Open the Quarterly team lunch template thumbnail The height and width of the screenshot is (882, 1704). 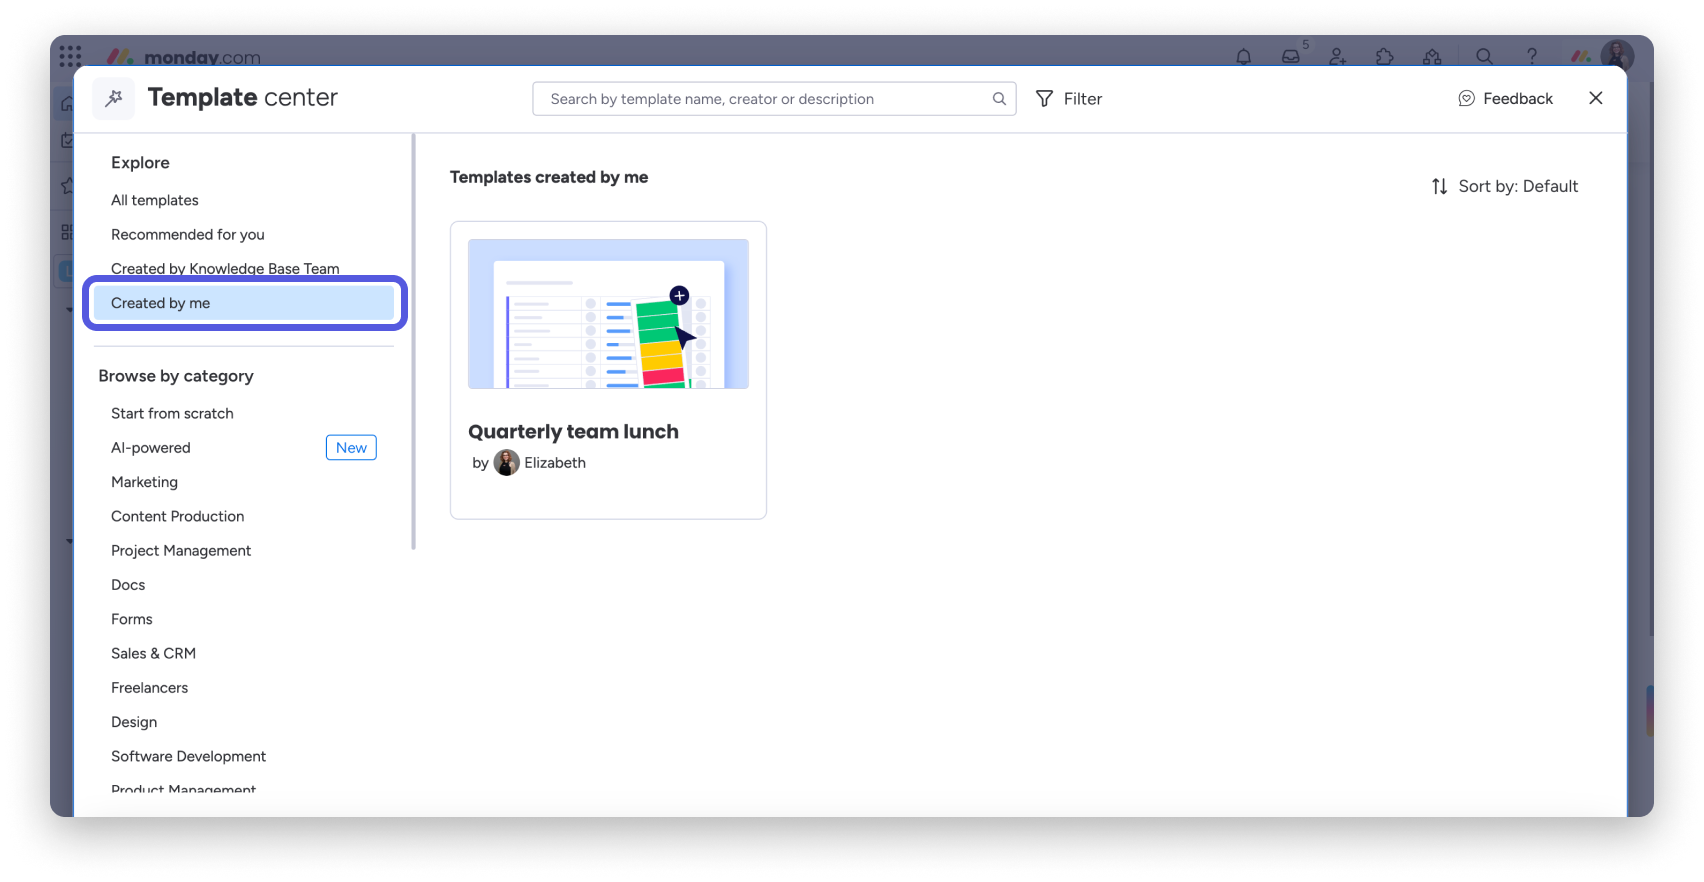[x=608, y=314]
